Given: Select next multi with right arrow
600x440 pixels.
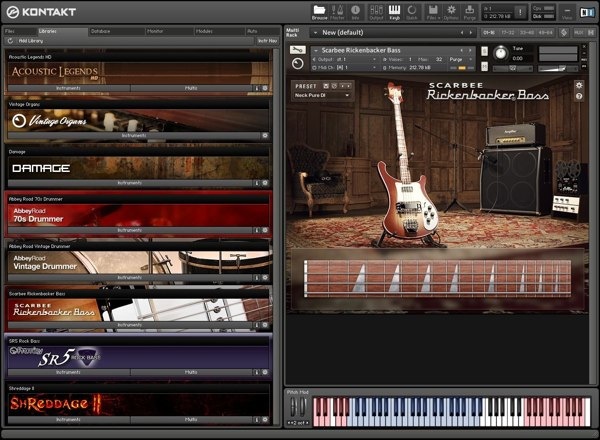Looking at the screenshot, I should (471, 33).
